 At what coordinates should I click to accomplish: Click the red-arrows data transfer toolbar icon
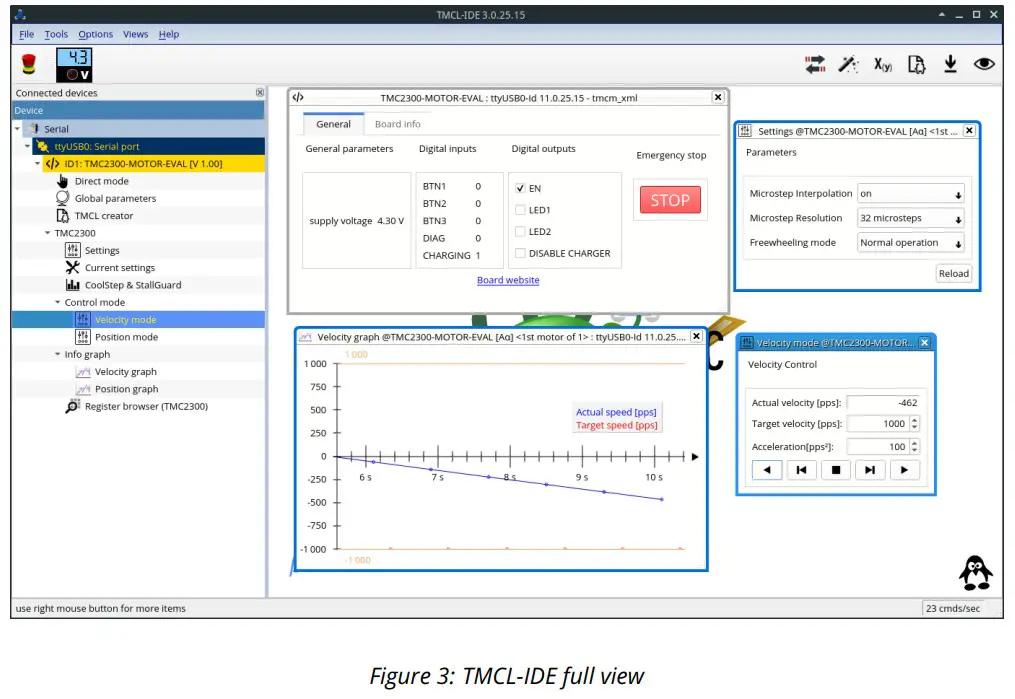click(x=815, y=64)
